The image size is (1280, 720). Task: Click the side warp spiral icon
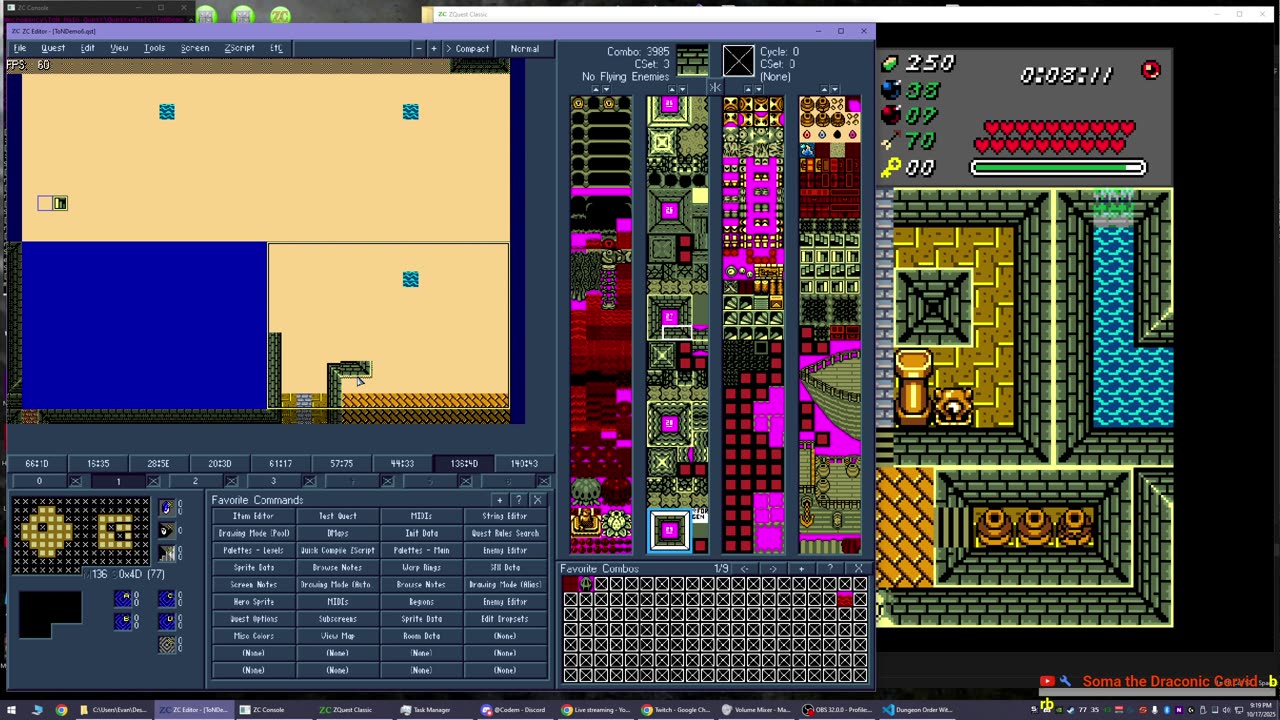[167, 645]
